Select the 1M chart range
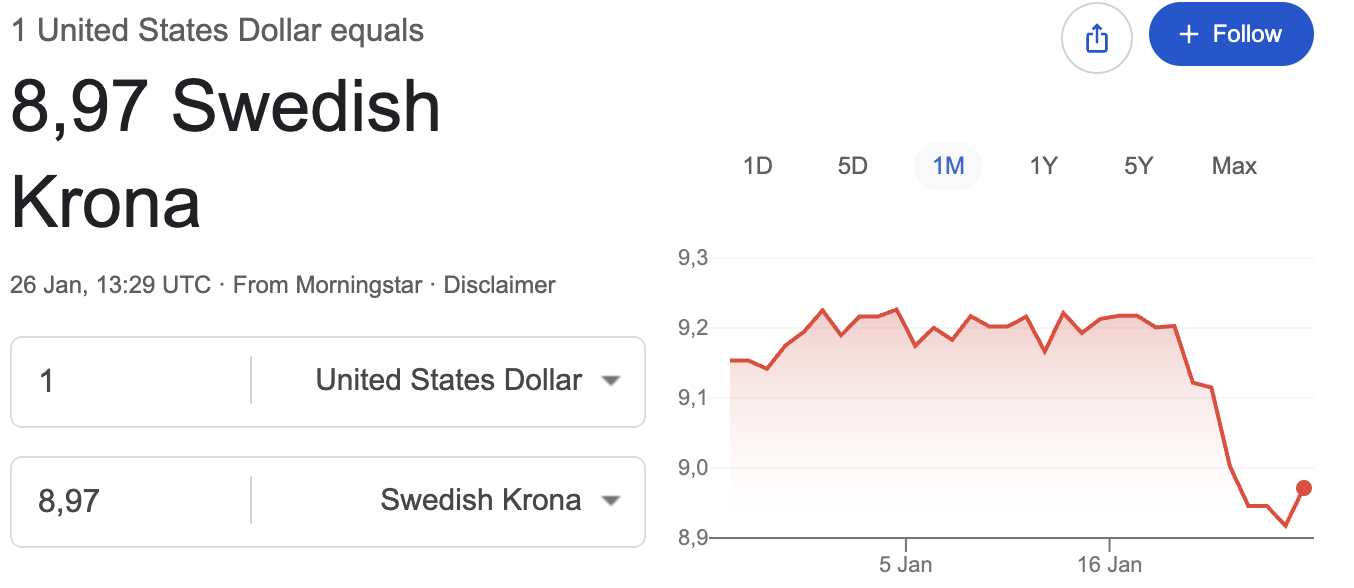The height and width of the screenshot is (588, 1354). click(x=948, y=166)
